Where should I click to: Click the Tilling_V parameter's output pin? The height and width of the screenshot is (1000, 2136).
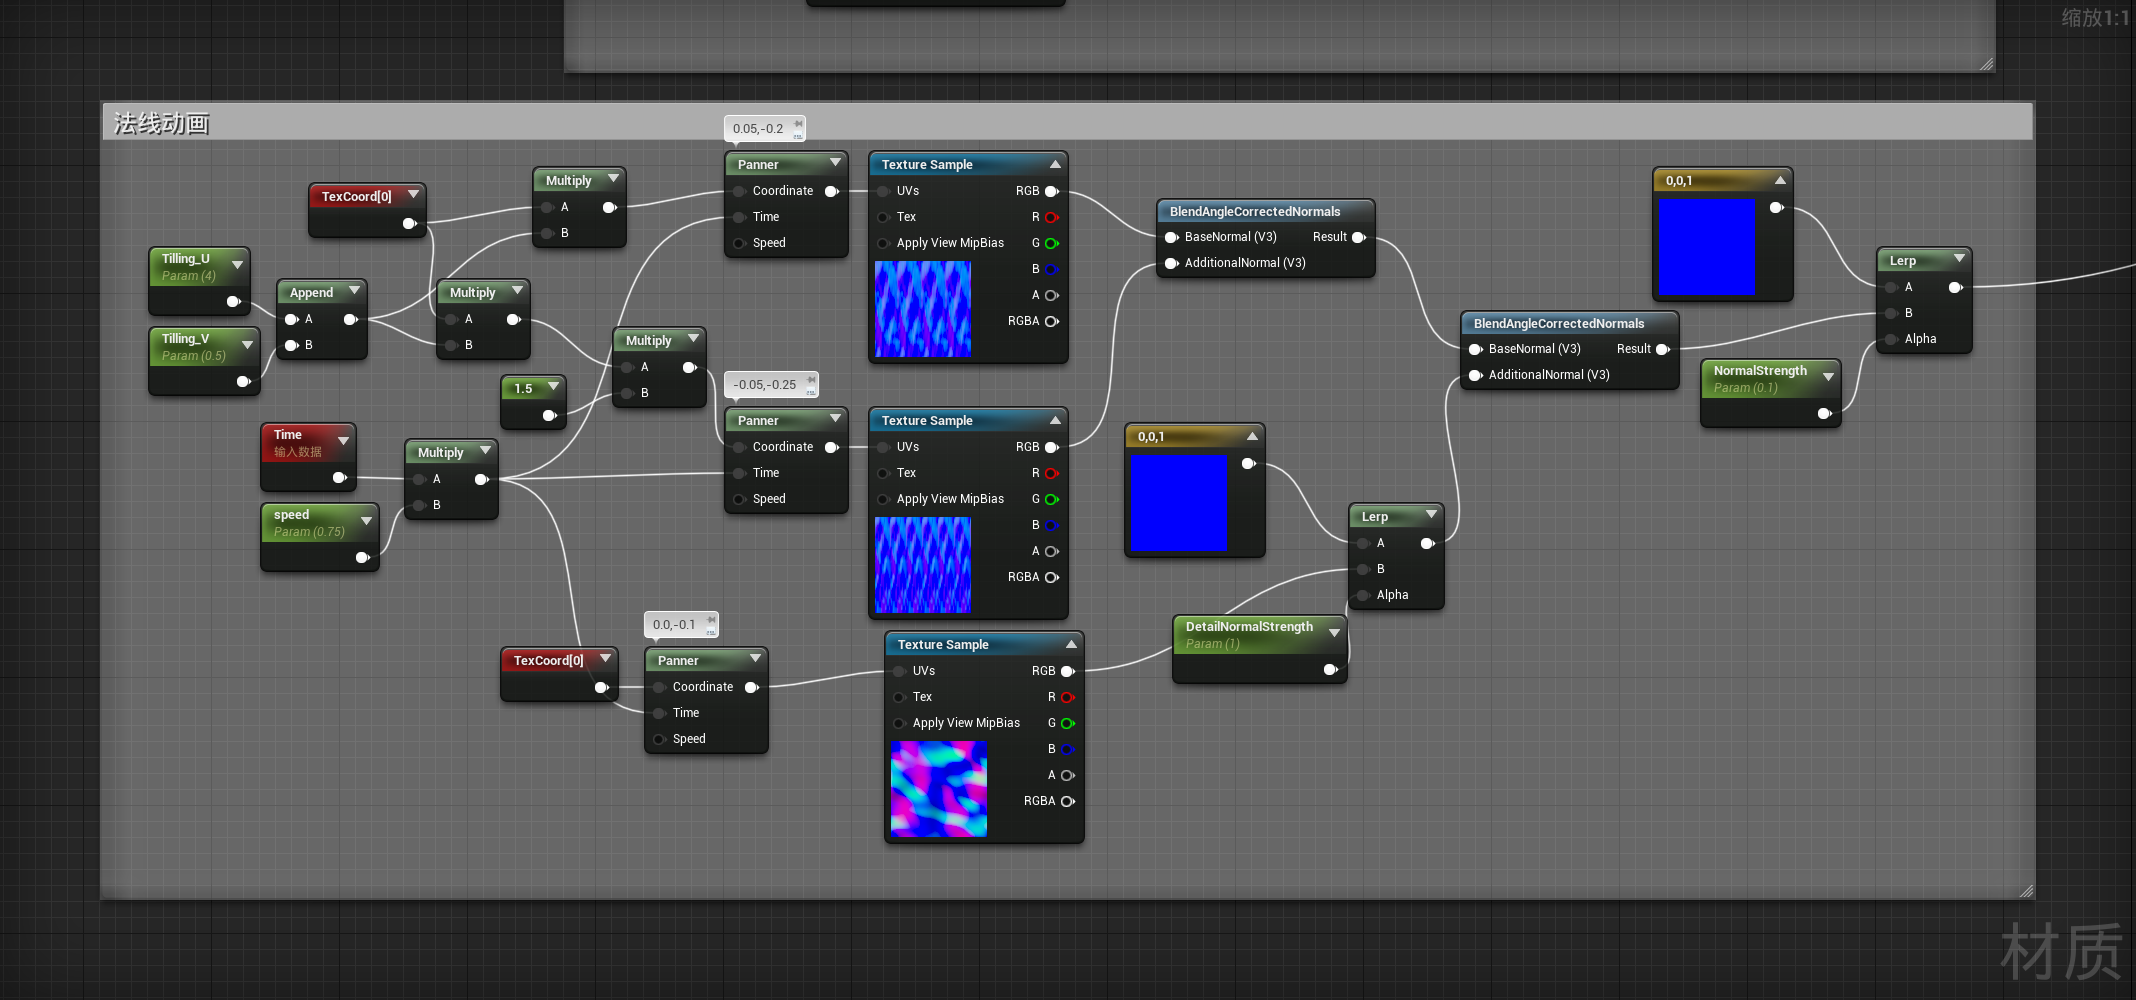pos(243,381)
